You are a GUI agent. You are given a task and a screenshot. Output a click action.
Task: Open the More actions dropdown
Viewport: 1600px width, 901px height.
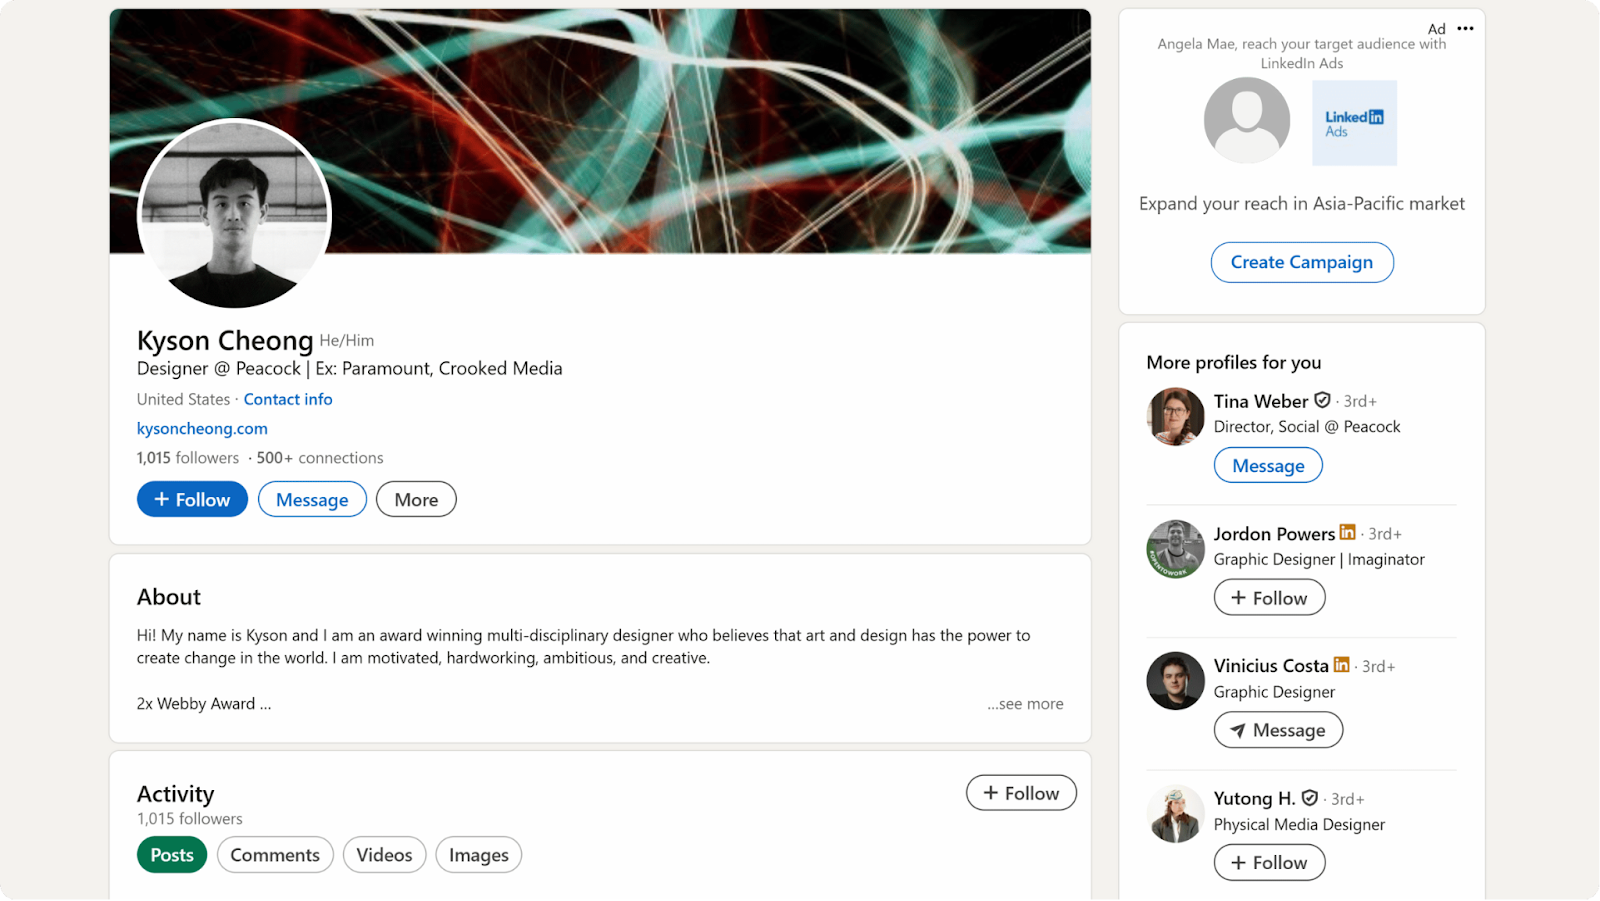click(x=416, y=500)
